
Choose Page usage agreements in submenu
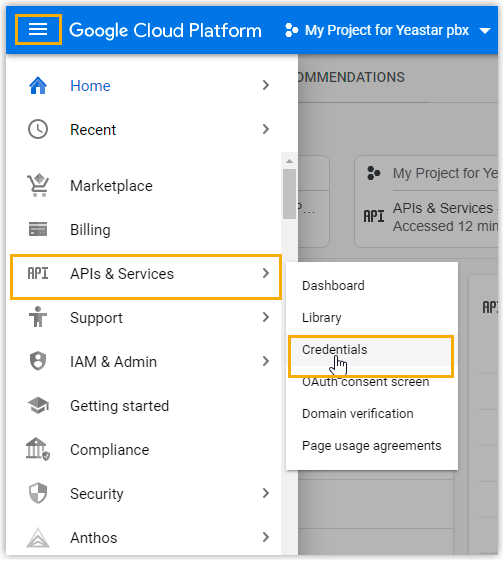click(372, 446)
